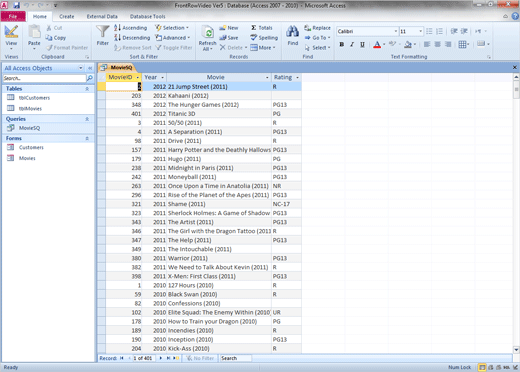The height and width of the screenshot is (372, 520).
Task: Apply underline text formatting
Action: (362, 44)
